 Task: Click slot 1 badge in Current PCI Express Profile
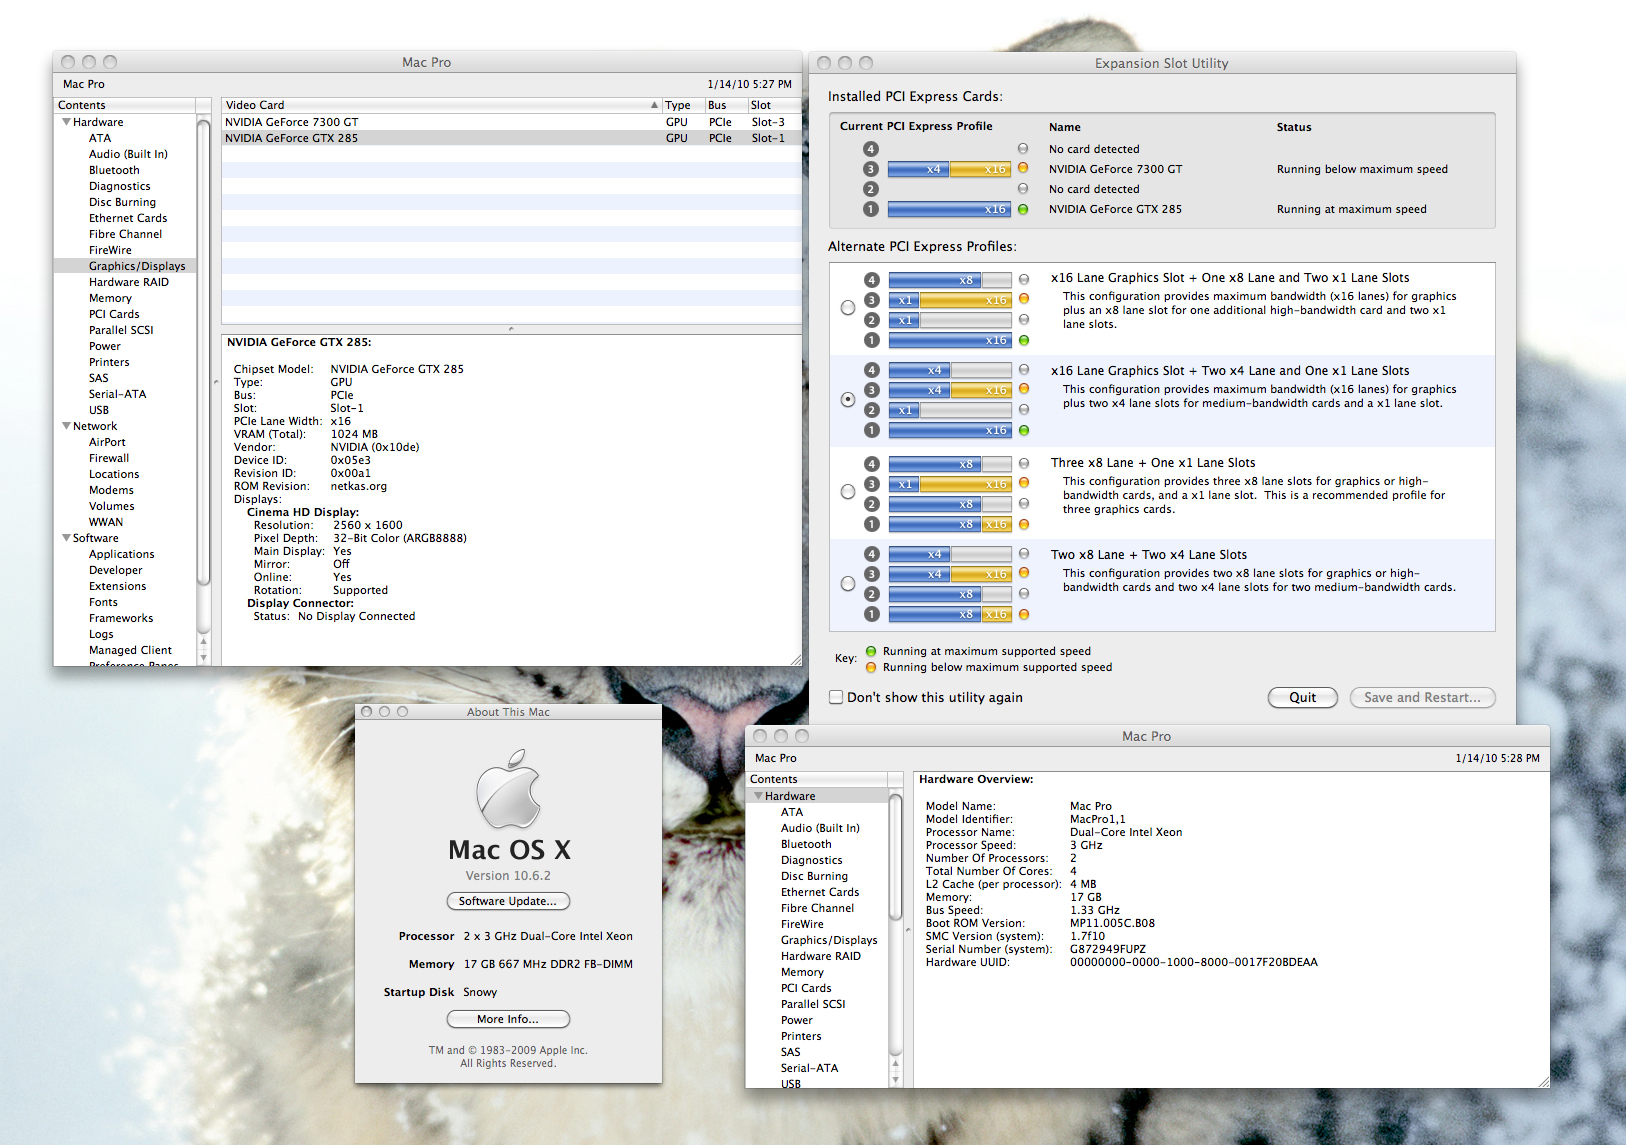pyautogui.click(x=871, y=209)
